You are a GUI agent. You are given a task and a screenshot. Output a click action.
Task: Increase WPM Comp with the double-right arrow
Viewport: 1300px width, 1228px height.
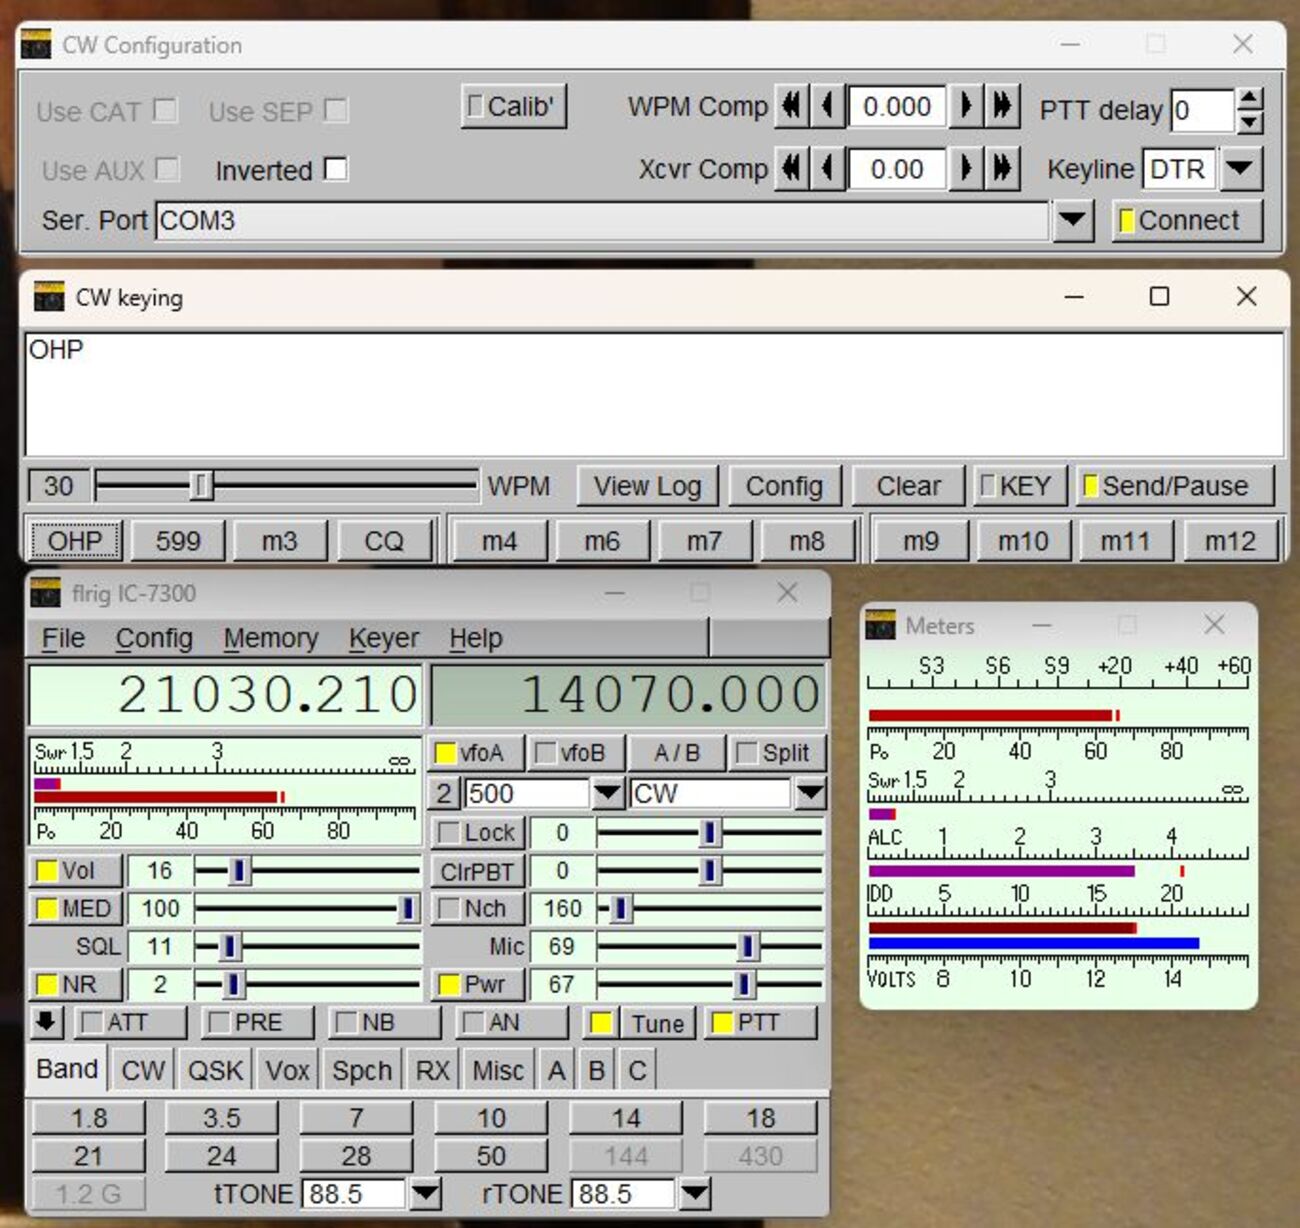click(1002, 106)
